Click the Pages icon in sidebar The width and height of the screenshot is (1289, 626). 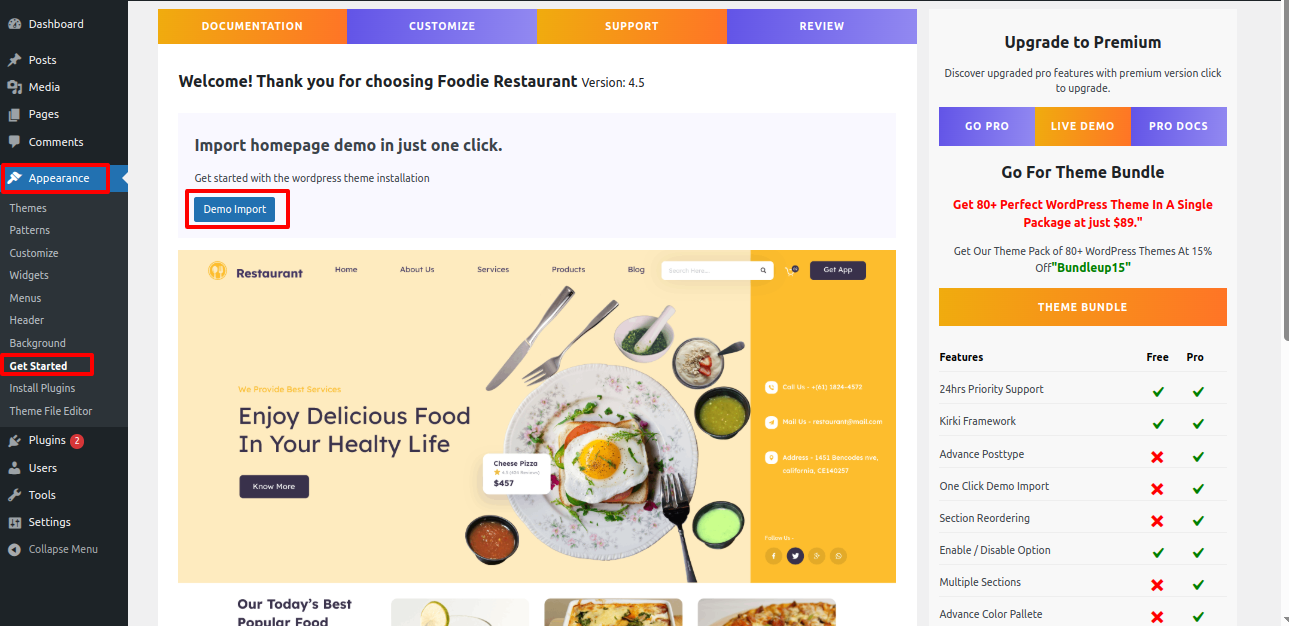coord(14,114)
